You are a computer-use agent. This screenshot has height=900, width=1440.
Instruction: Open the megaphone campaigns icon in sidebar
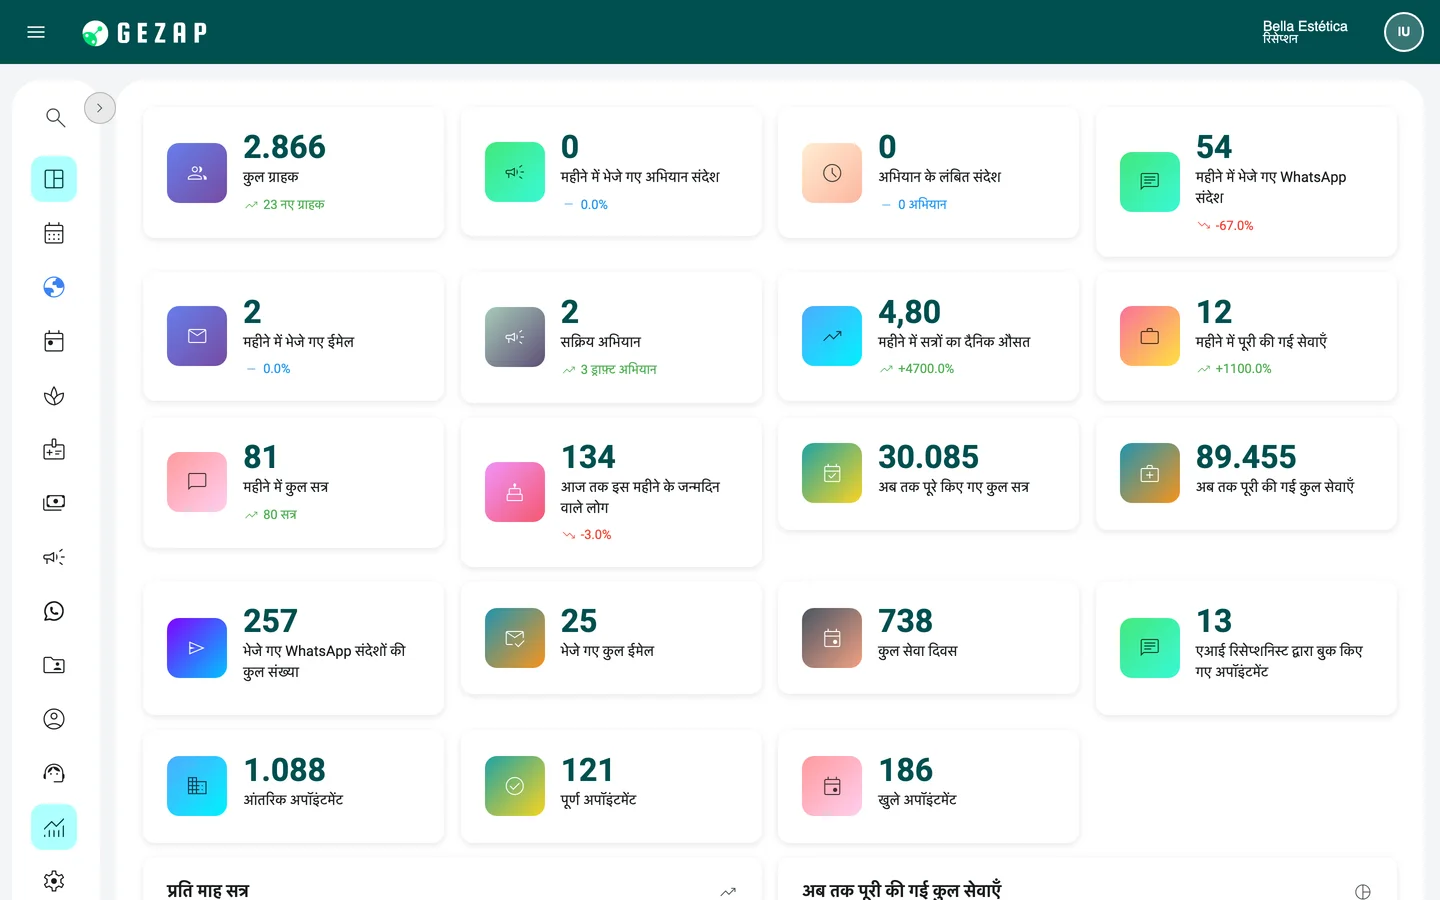point(54,557)
